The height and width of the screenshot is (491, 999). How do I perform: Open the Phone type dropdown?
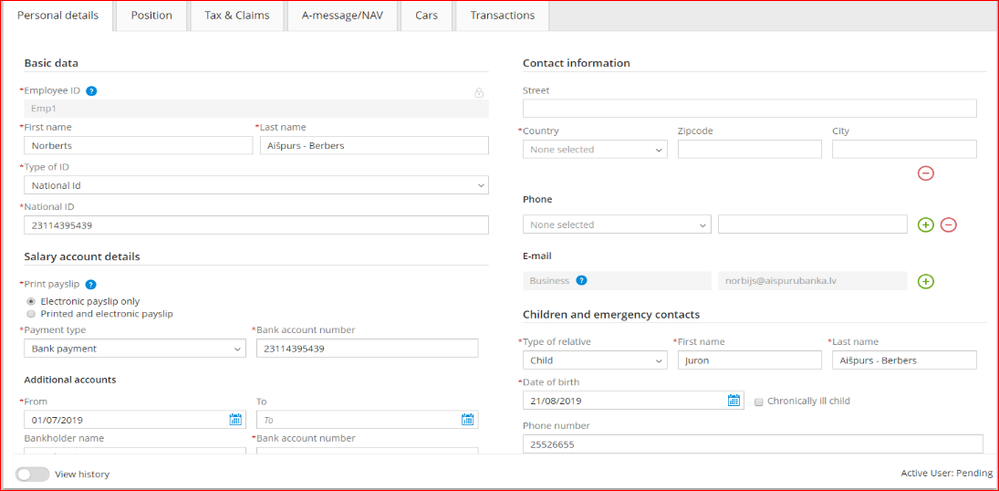pyautogui.click(x=617, y=225)
